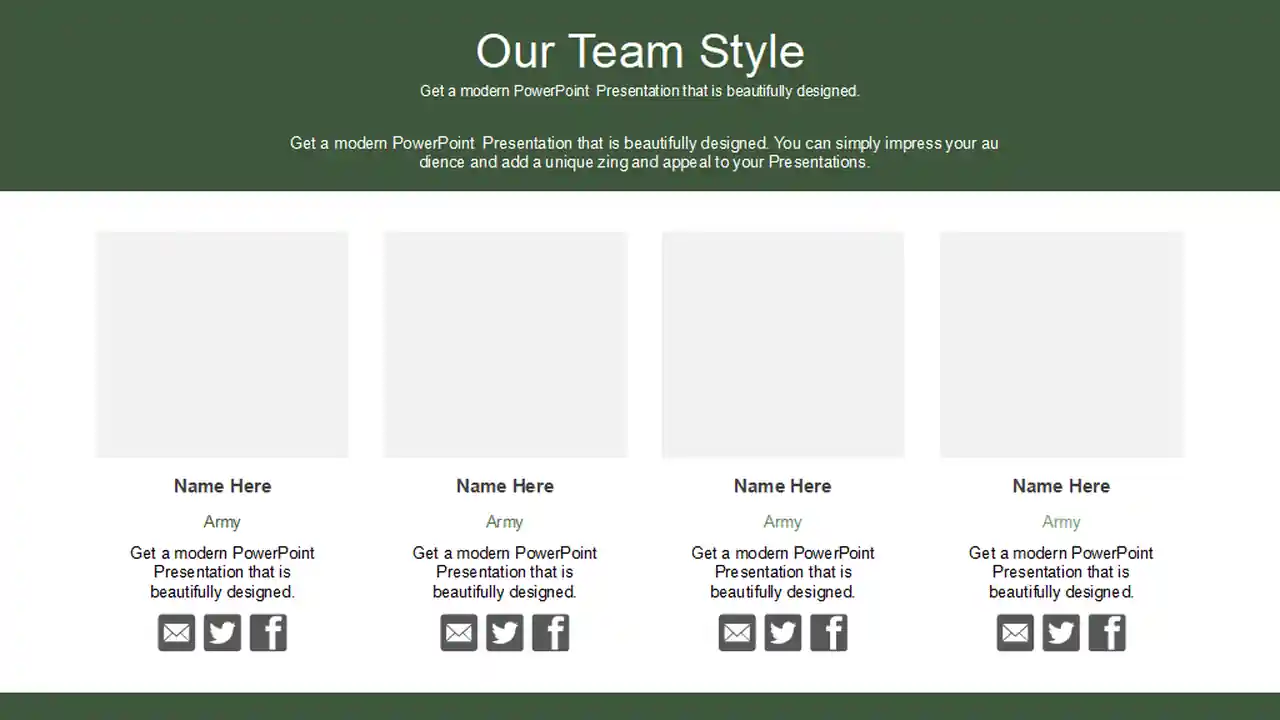Click the third team member's photo placeholder
The width and height of the screenshot is (1280, 720).
pyautogui.click(x=783, y=345)
